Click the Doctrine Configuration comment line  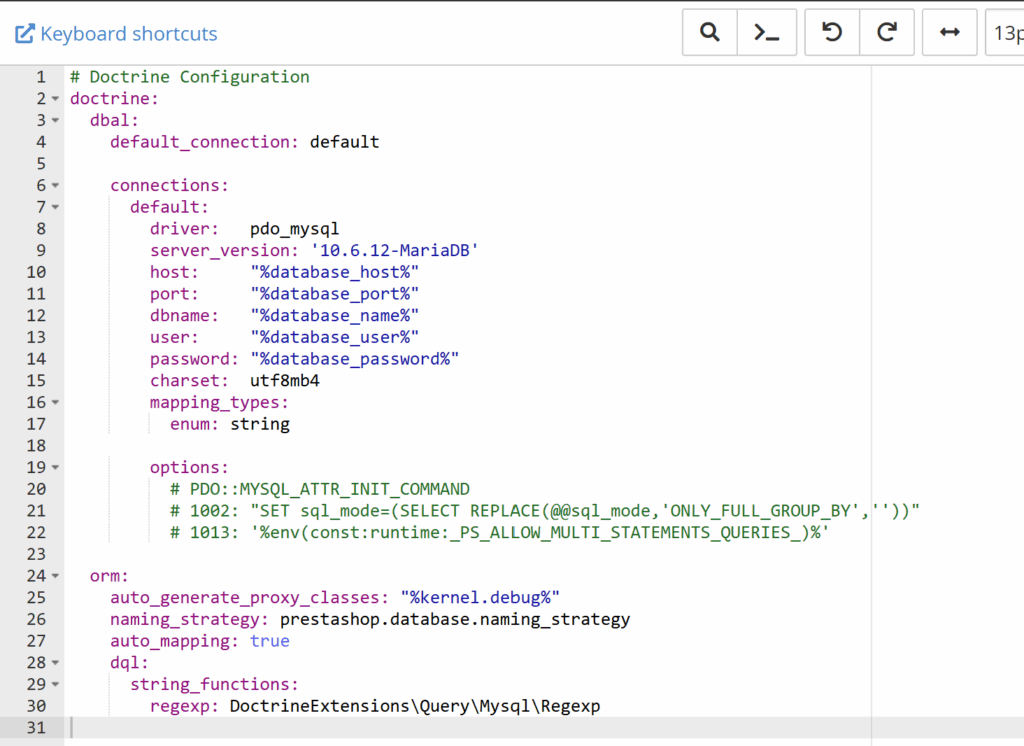pyautogui.click(x=190, y=77)
